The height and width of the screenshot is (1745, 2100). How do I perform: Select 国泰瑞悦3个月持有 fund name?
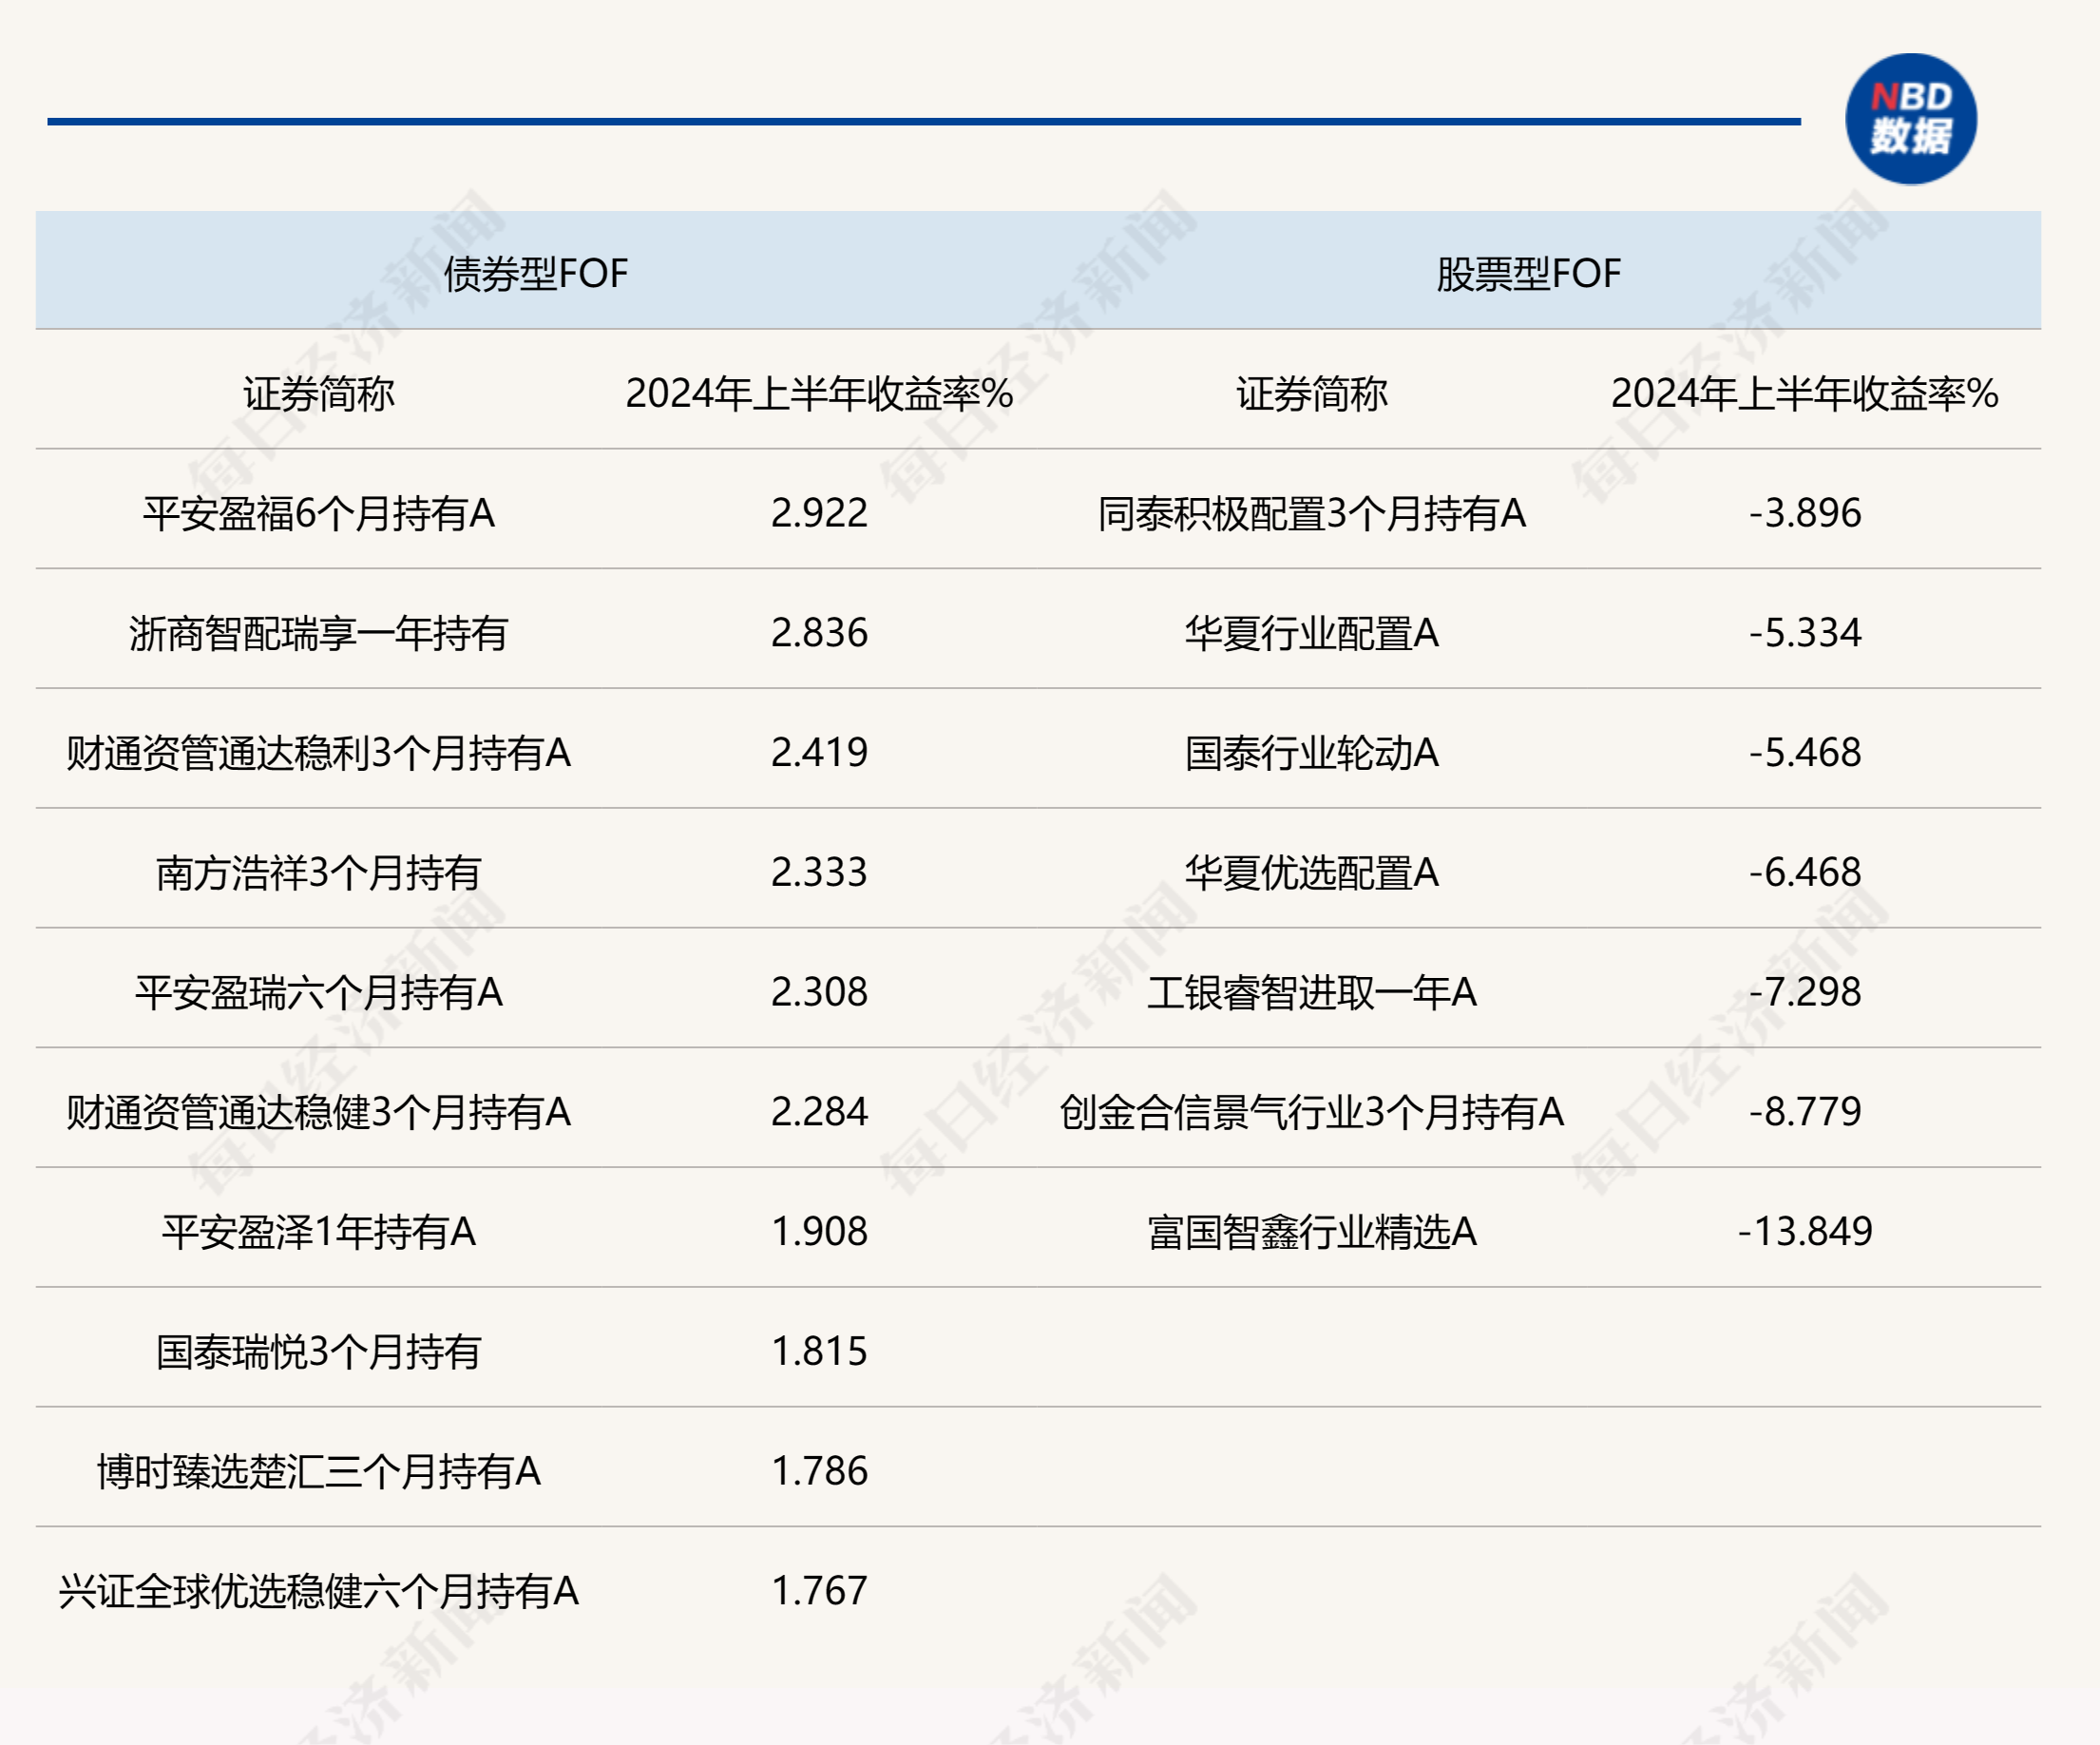319,1351
